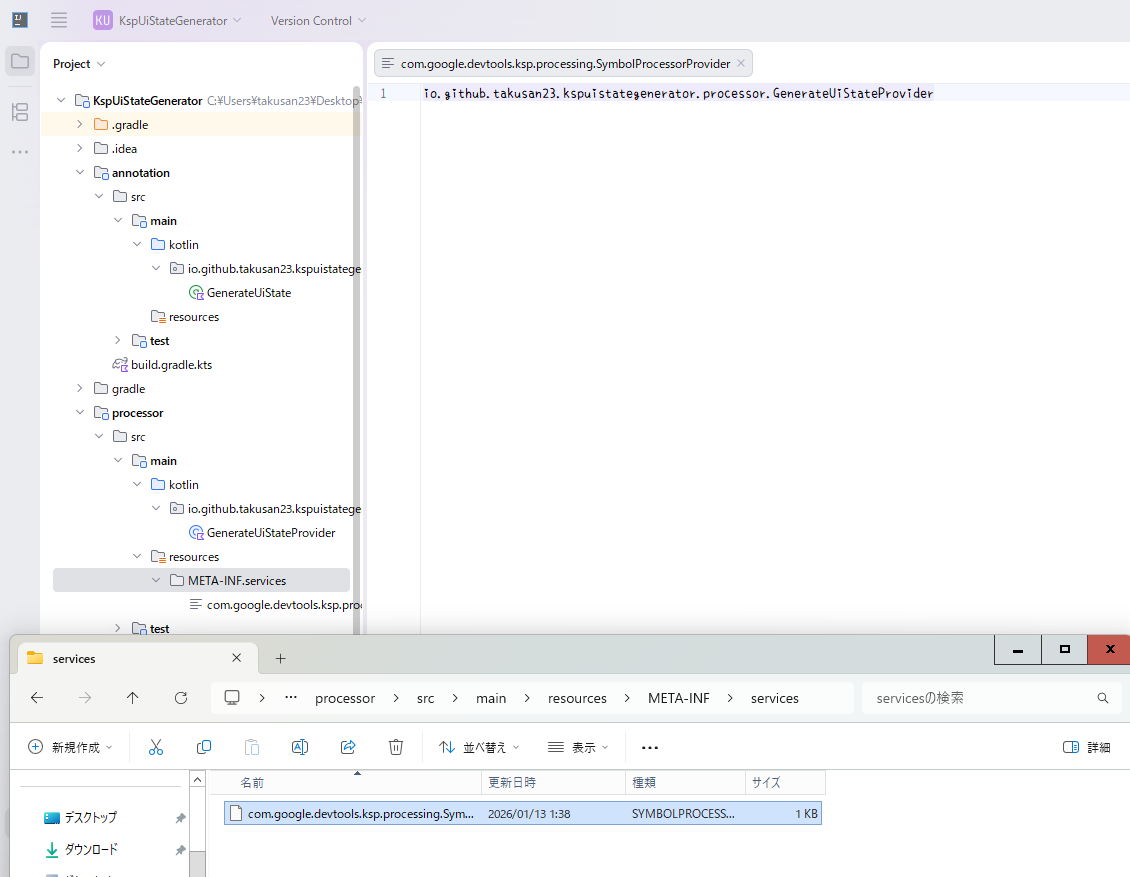Viewport: 1130px width, 877px height.
Task: Select GenerateUiStateProvider in project tree
Action: pyautogui.click(x=270, y=533)
